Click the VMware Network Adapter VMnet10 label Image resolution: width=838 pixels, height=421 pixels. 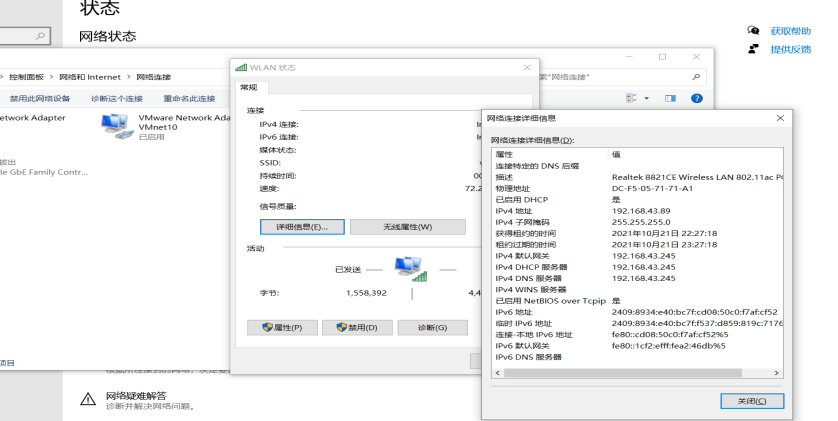coord(184,122)
